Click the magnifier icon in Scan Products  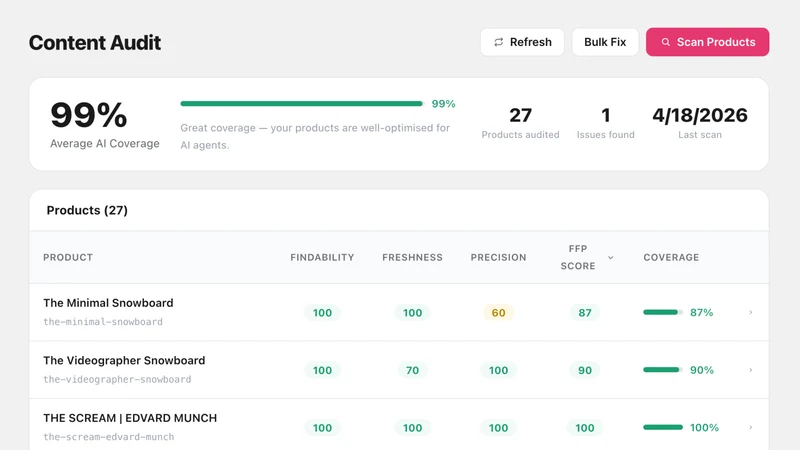666,42
